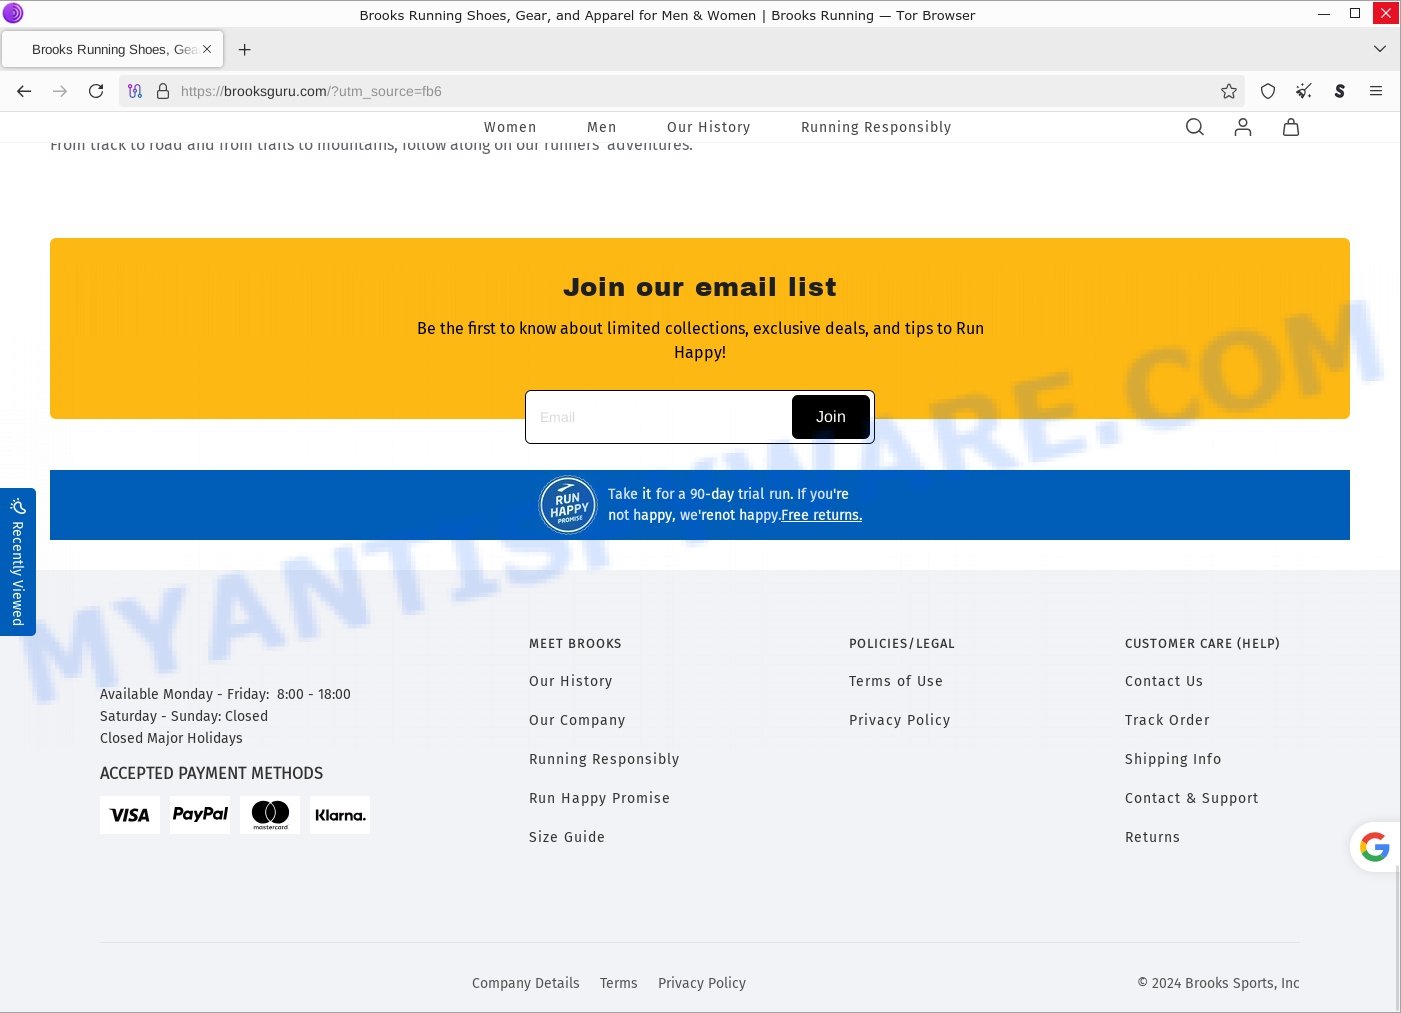Screen dimensions: 1401x1013
Task: Open the Men navigation menu
Action: 602,127
